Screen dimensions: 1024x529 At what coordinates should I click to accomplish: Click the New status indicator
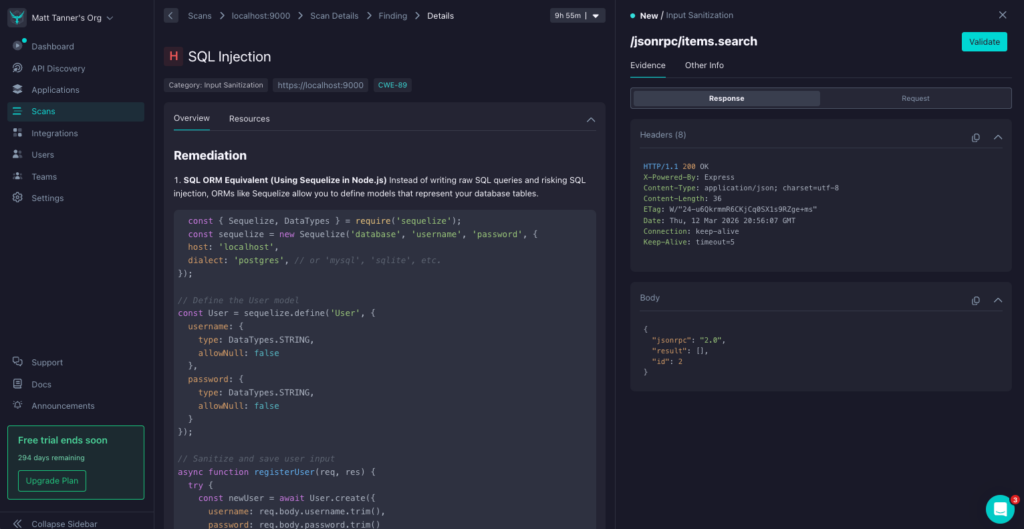click(x=645, y=16)
